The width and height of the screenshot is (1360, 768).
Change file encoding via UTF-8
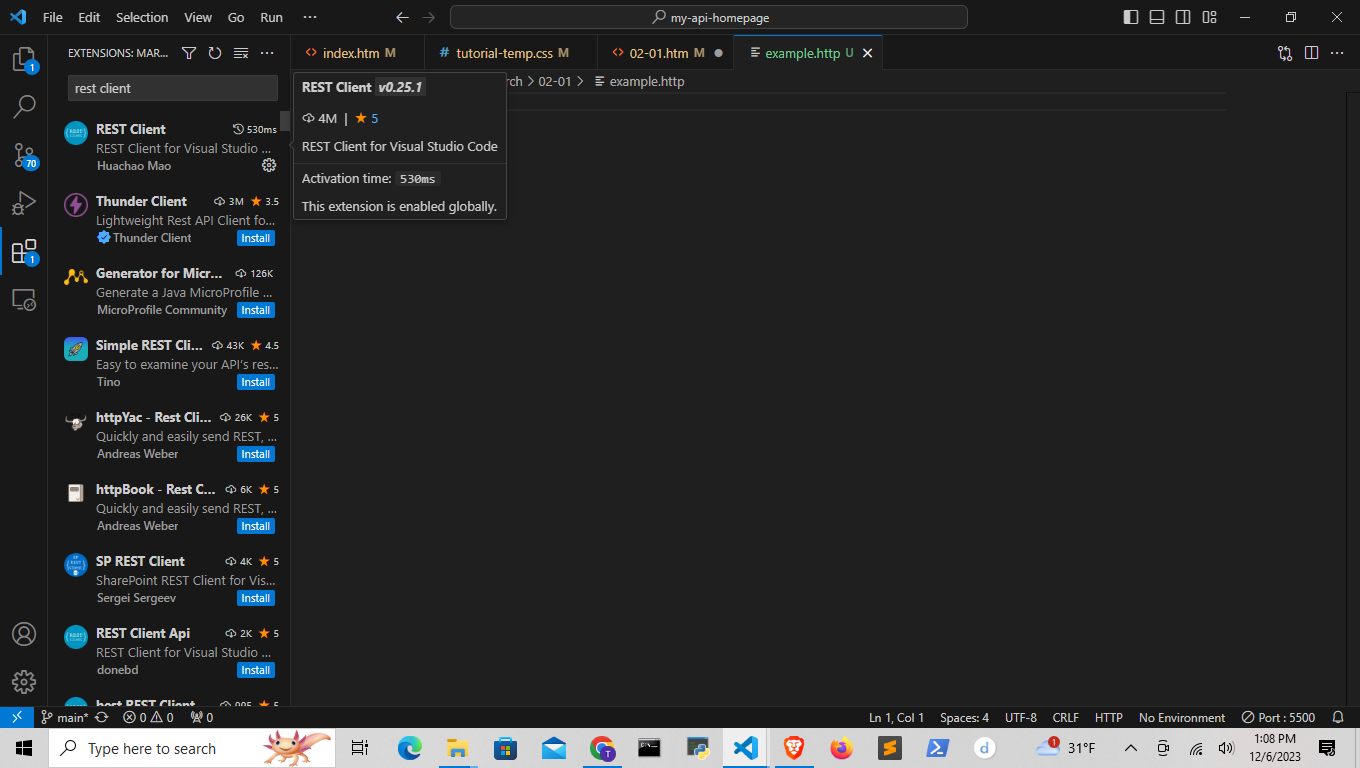1020,717
